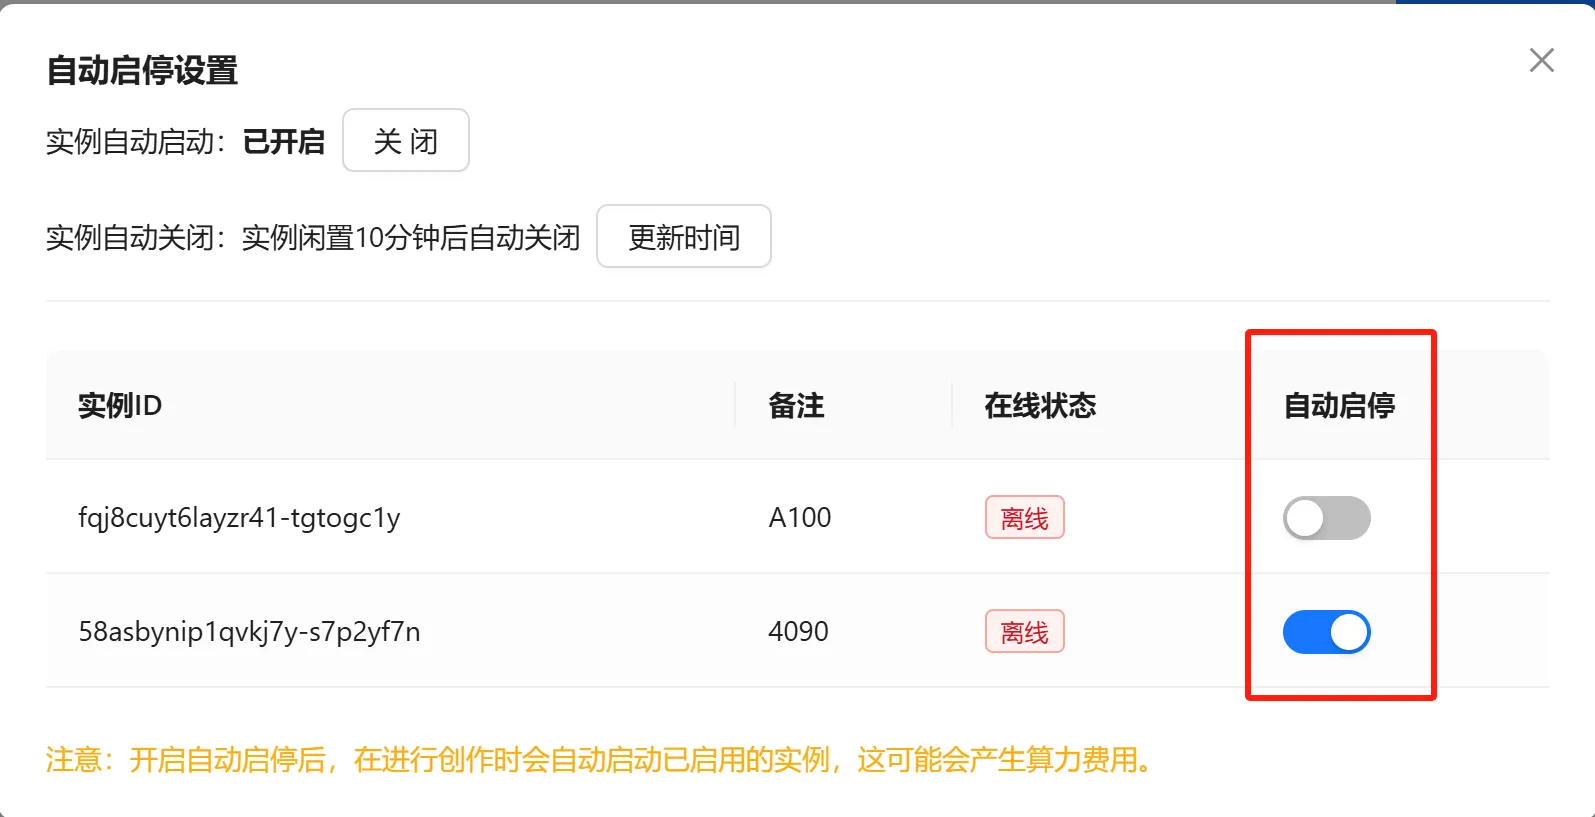
Task: Select instance ID fqj8cuyt6layzr41-tgtogc1y
Action: (x=239, y=518)
